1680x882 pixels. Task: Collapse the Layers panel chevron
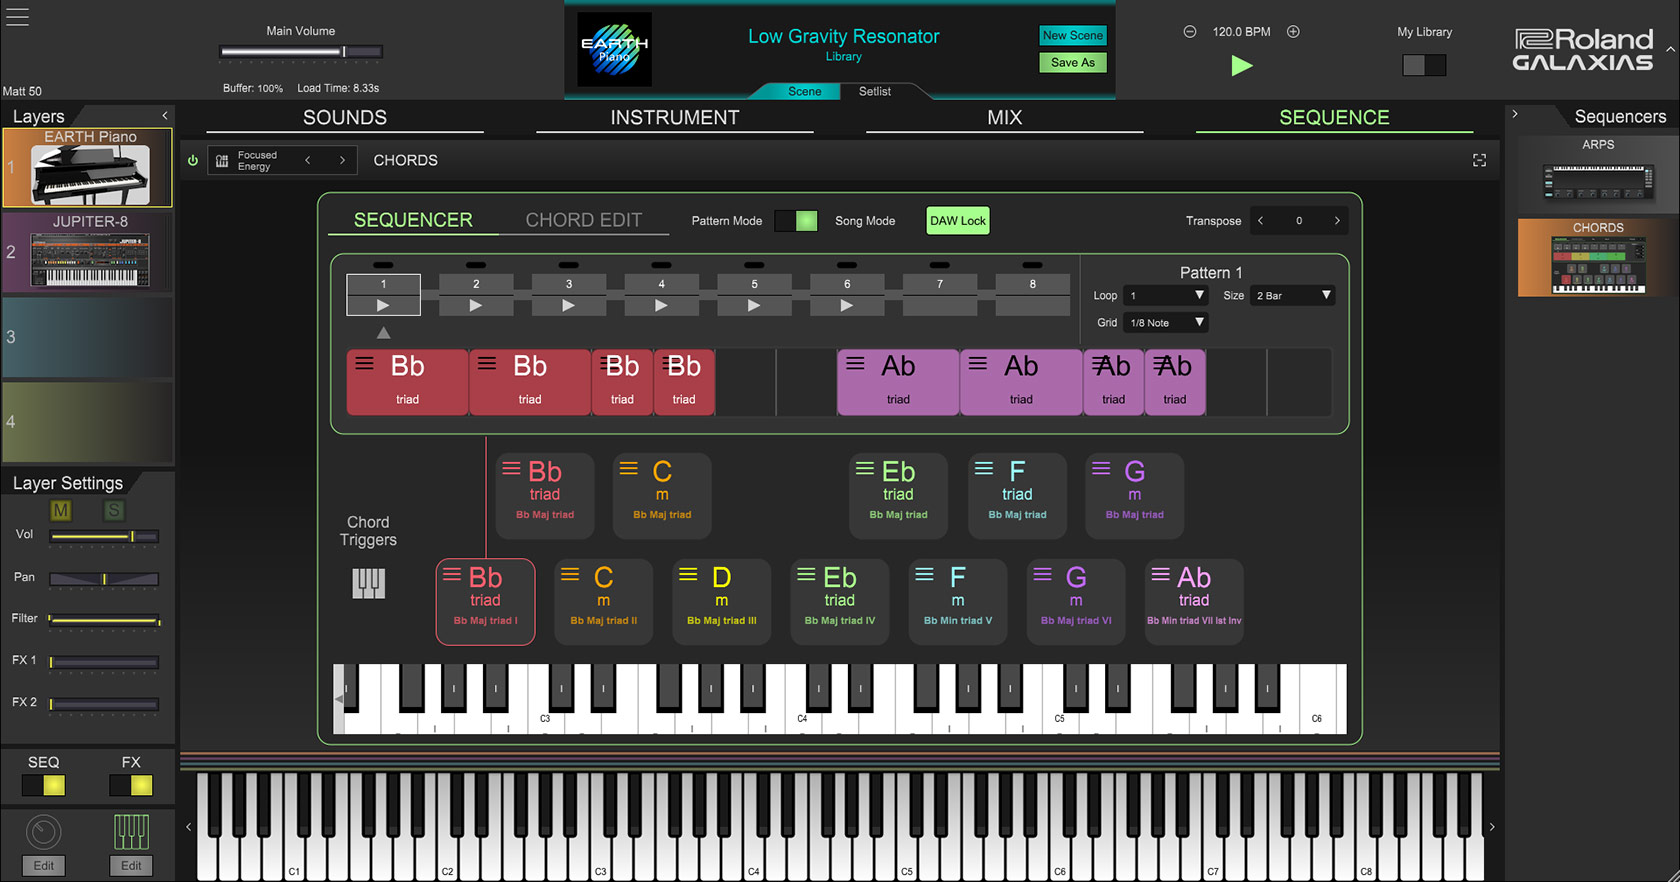click(165, 116)
